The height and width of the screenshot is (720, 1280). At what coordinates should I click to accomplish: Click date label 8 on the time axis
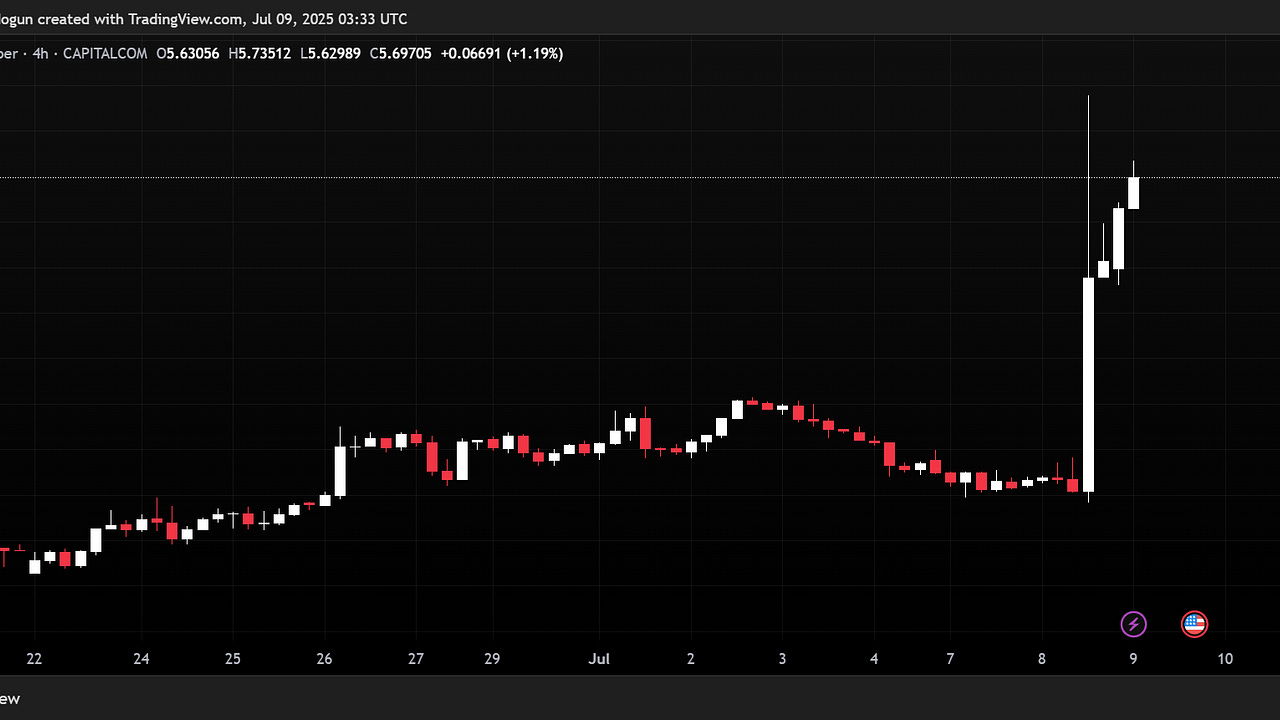click(x=1042, y=659)
